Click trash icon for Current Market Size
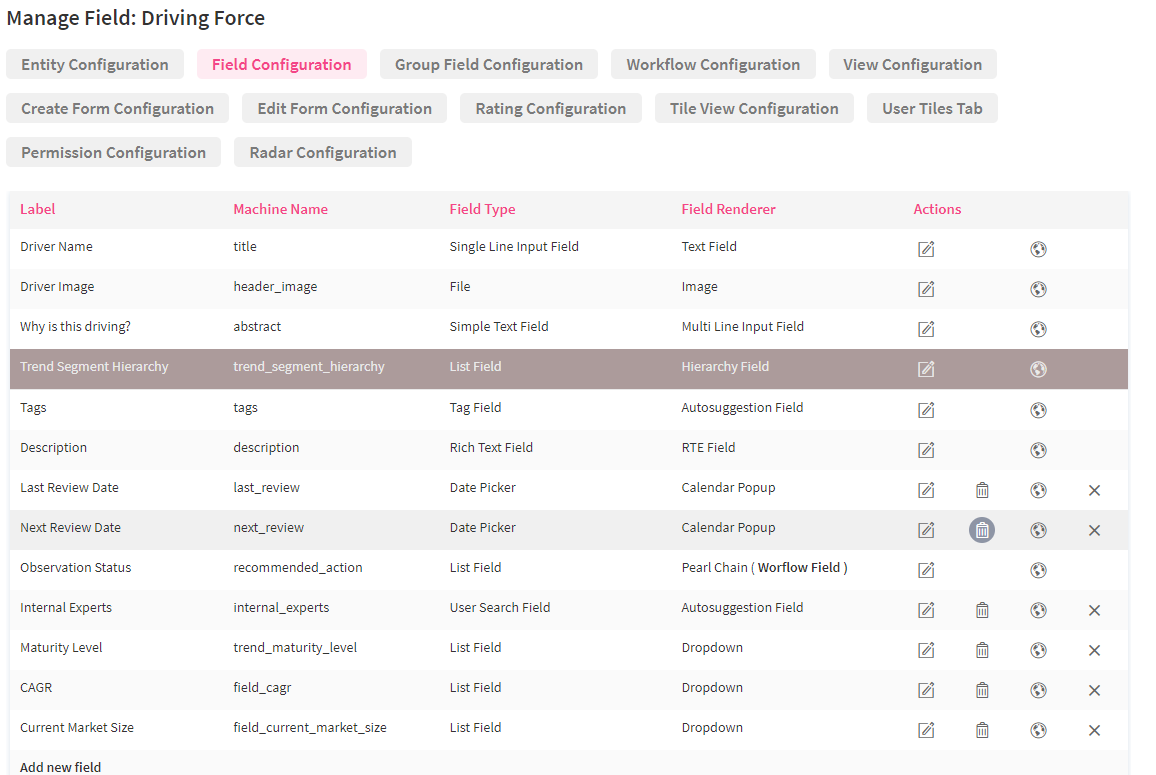This screenshot has width=1156, height=775. [982, 730]
